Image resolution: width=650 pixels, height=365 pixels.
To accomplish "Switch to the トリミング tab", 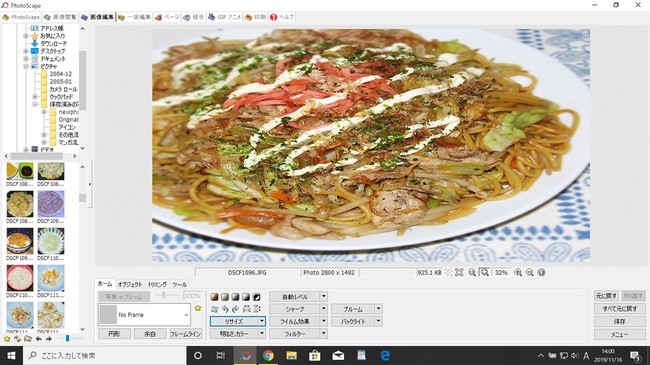I will (157, 285).
